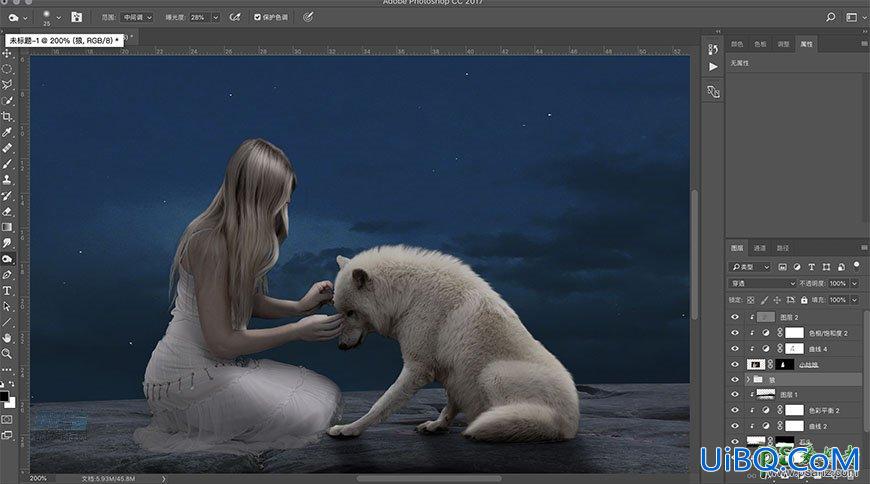Screen dimensions: 870x484
Task: Hide the 曲线 4 layer
Action: tap(735, 349)
